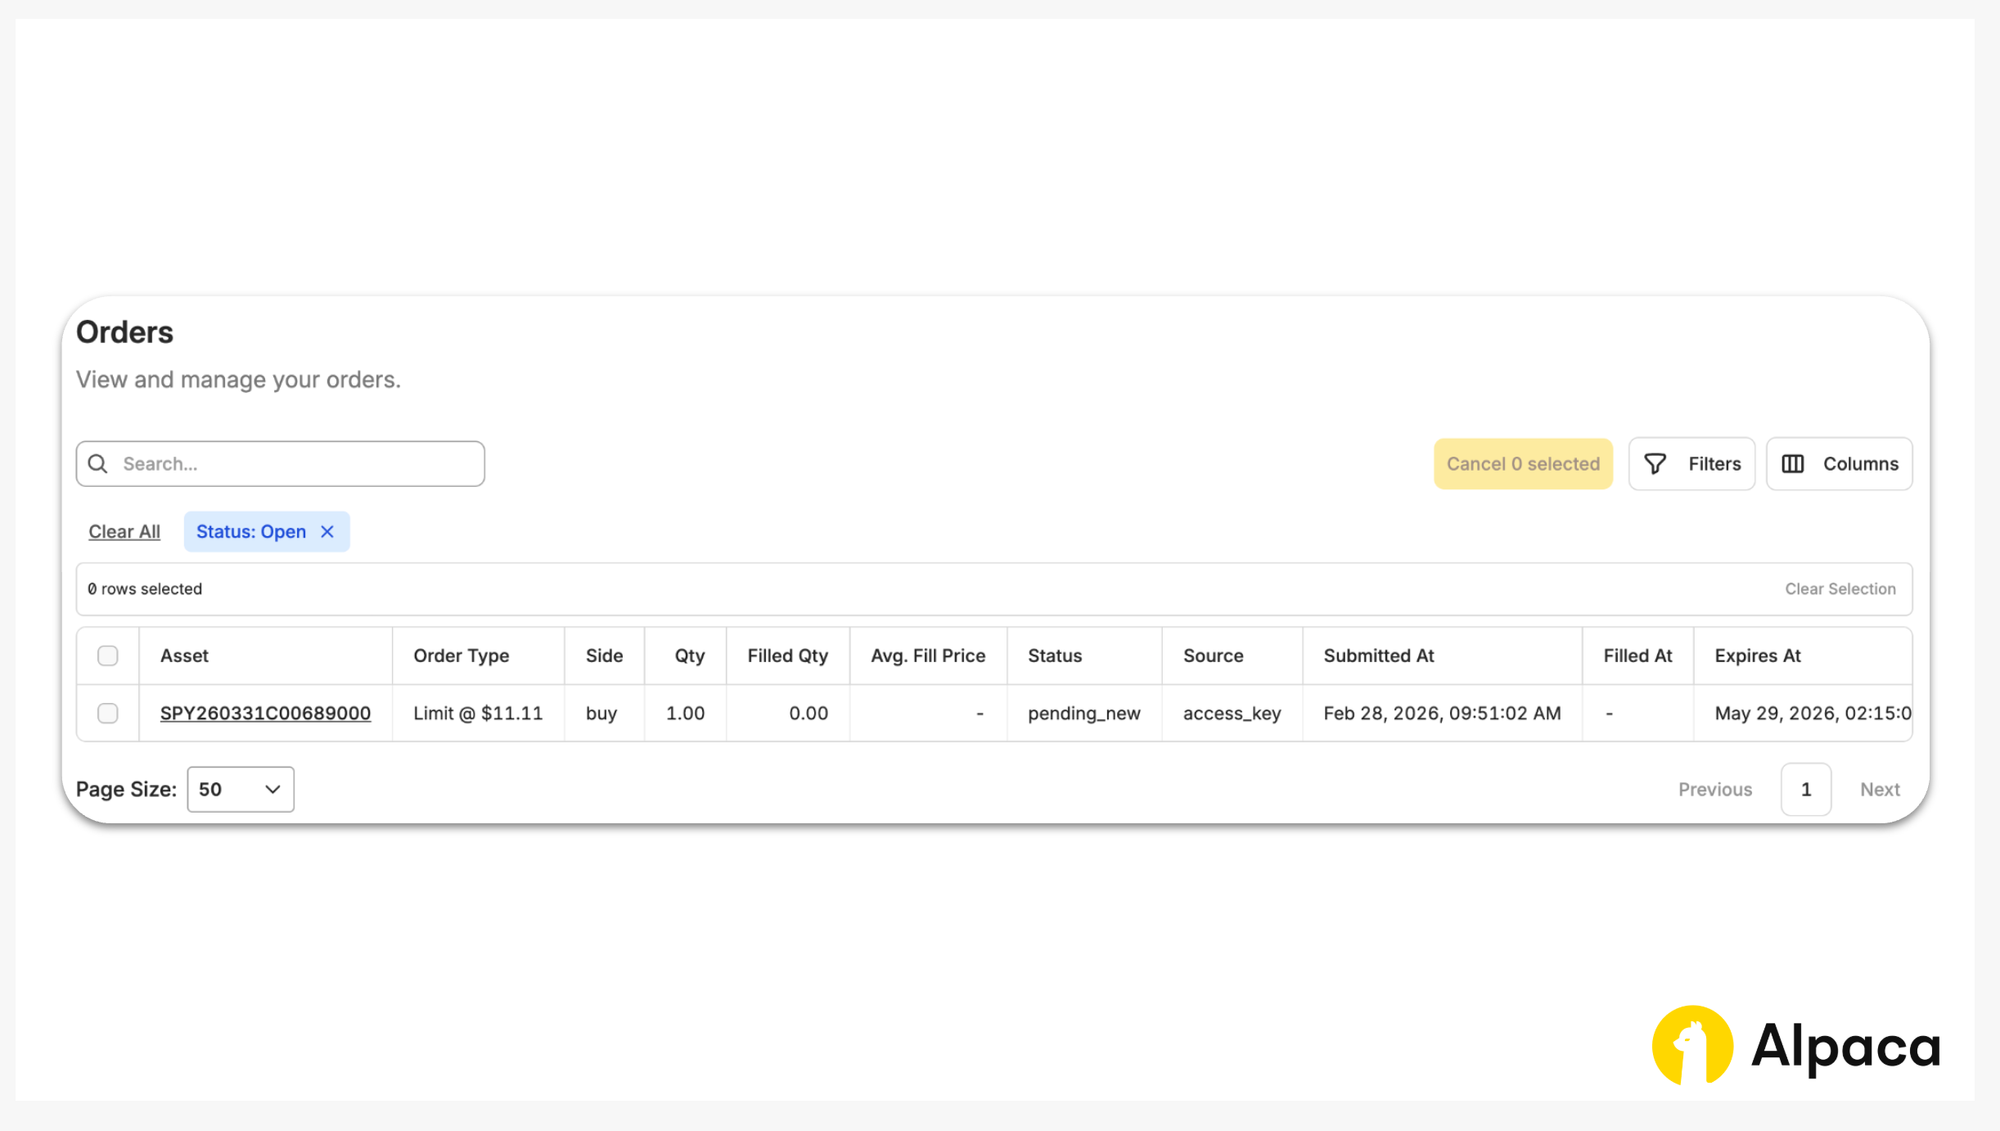Image resolution: width=2000 pixels, height=1131 pixels.
Task: Click the magnifier icon in search box
Action: 98,464
